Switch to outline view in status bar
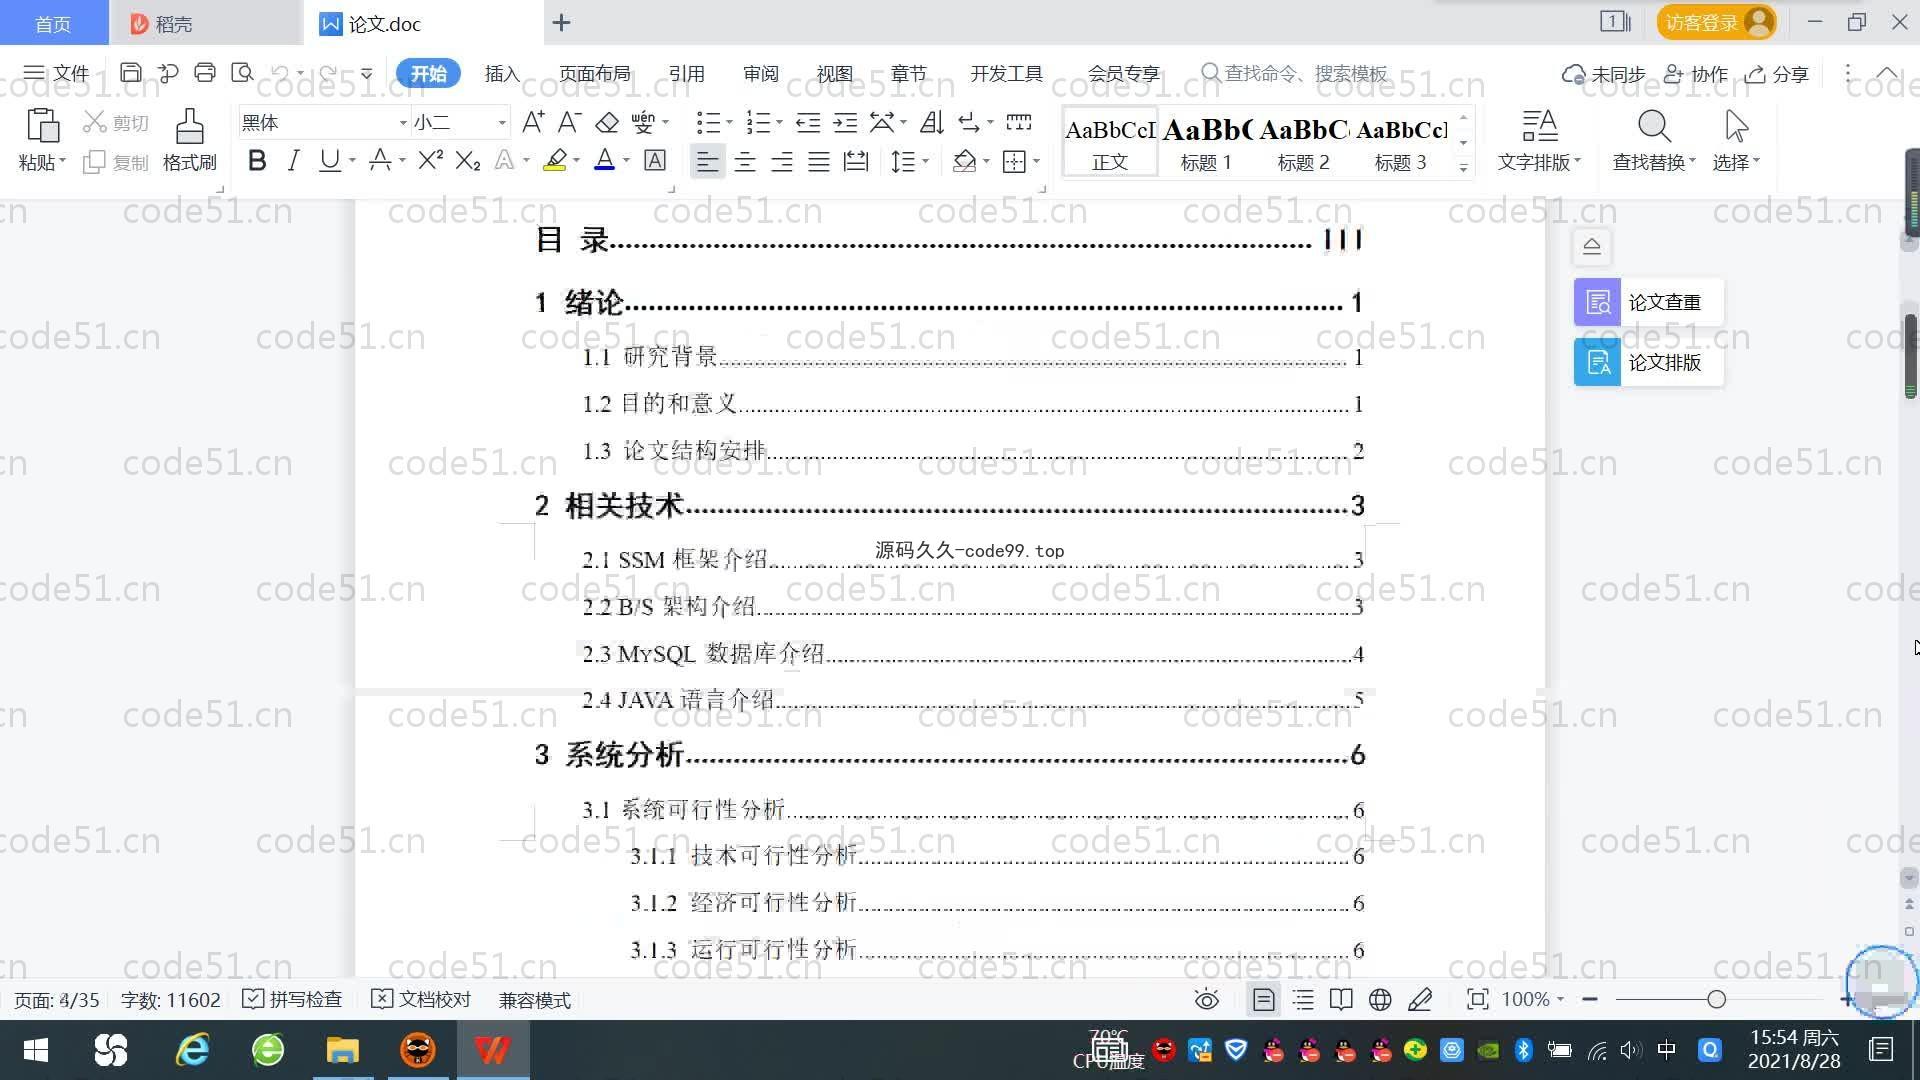 pyautogui.click(x=1303, y=1000)
